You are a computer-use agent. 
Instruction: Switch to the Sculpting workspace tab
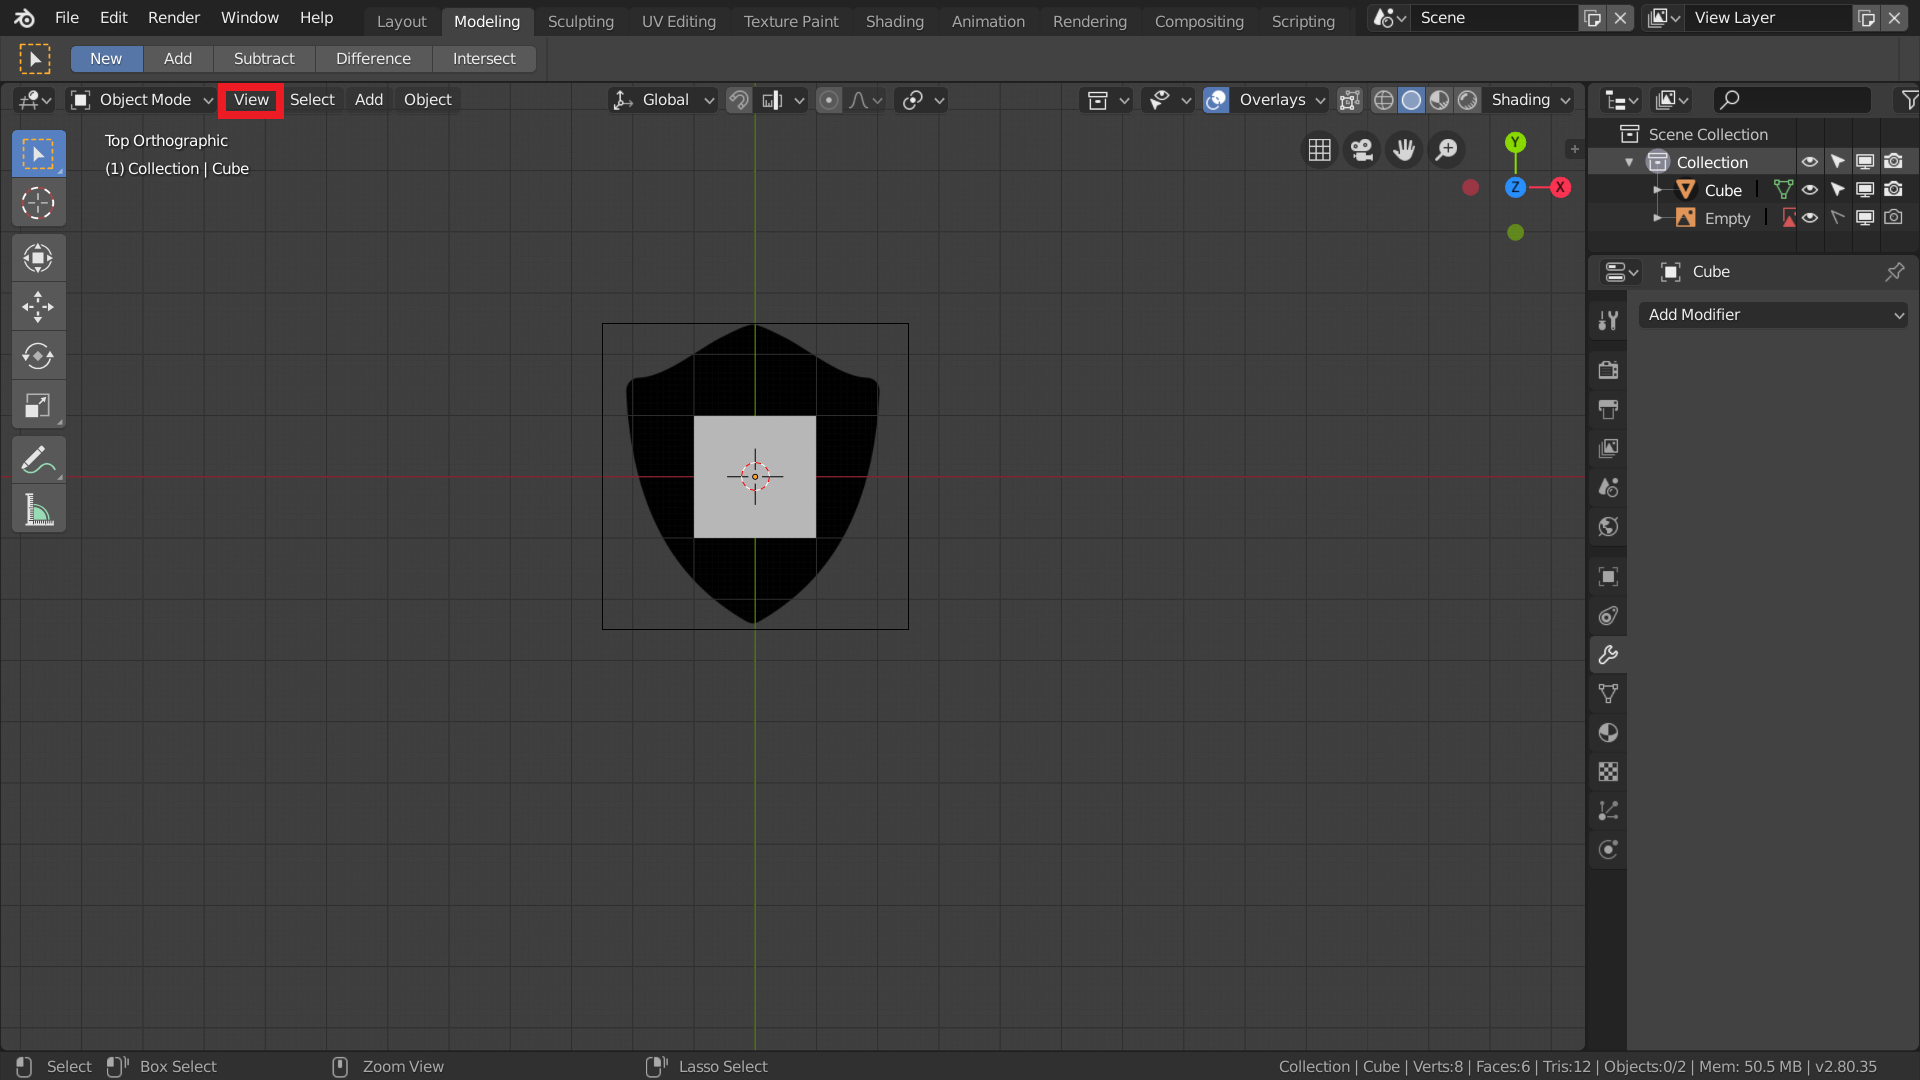pyautogui.click(x=581, y=21)
